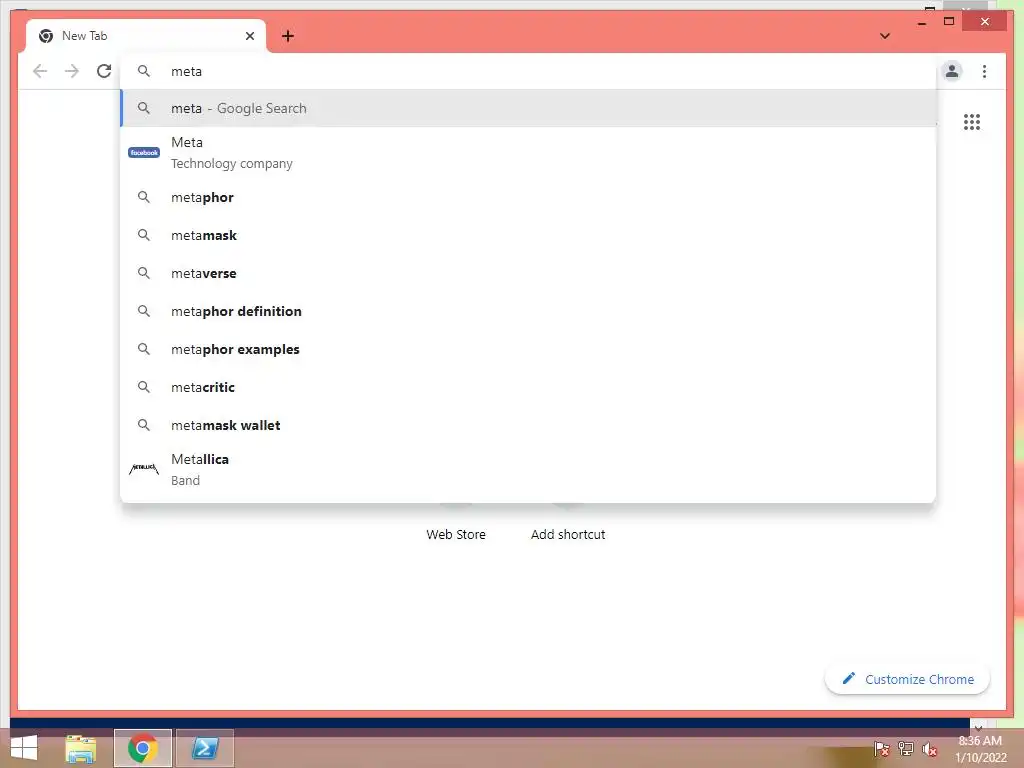Select 'metamask wallet' suggestion
The width and height of the screenshot is (1024, 768).
pyautogui.click(x=528, y=425)
